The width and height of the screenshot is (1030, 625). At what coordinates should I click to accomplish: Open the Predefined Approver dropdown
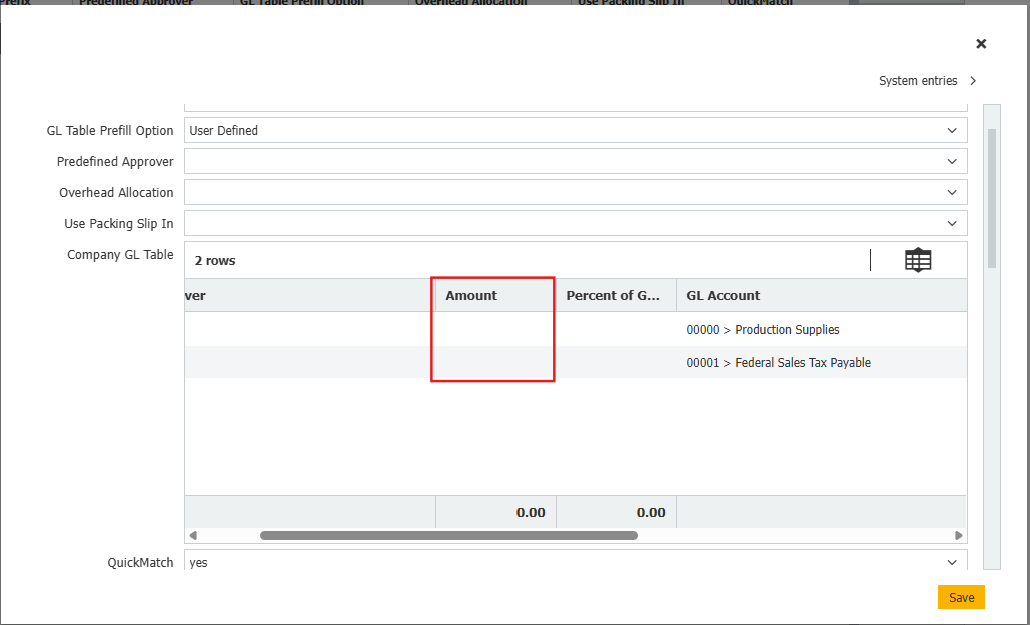click(x=575, y=162)
